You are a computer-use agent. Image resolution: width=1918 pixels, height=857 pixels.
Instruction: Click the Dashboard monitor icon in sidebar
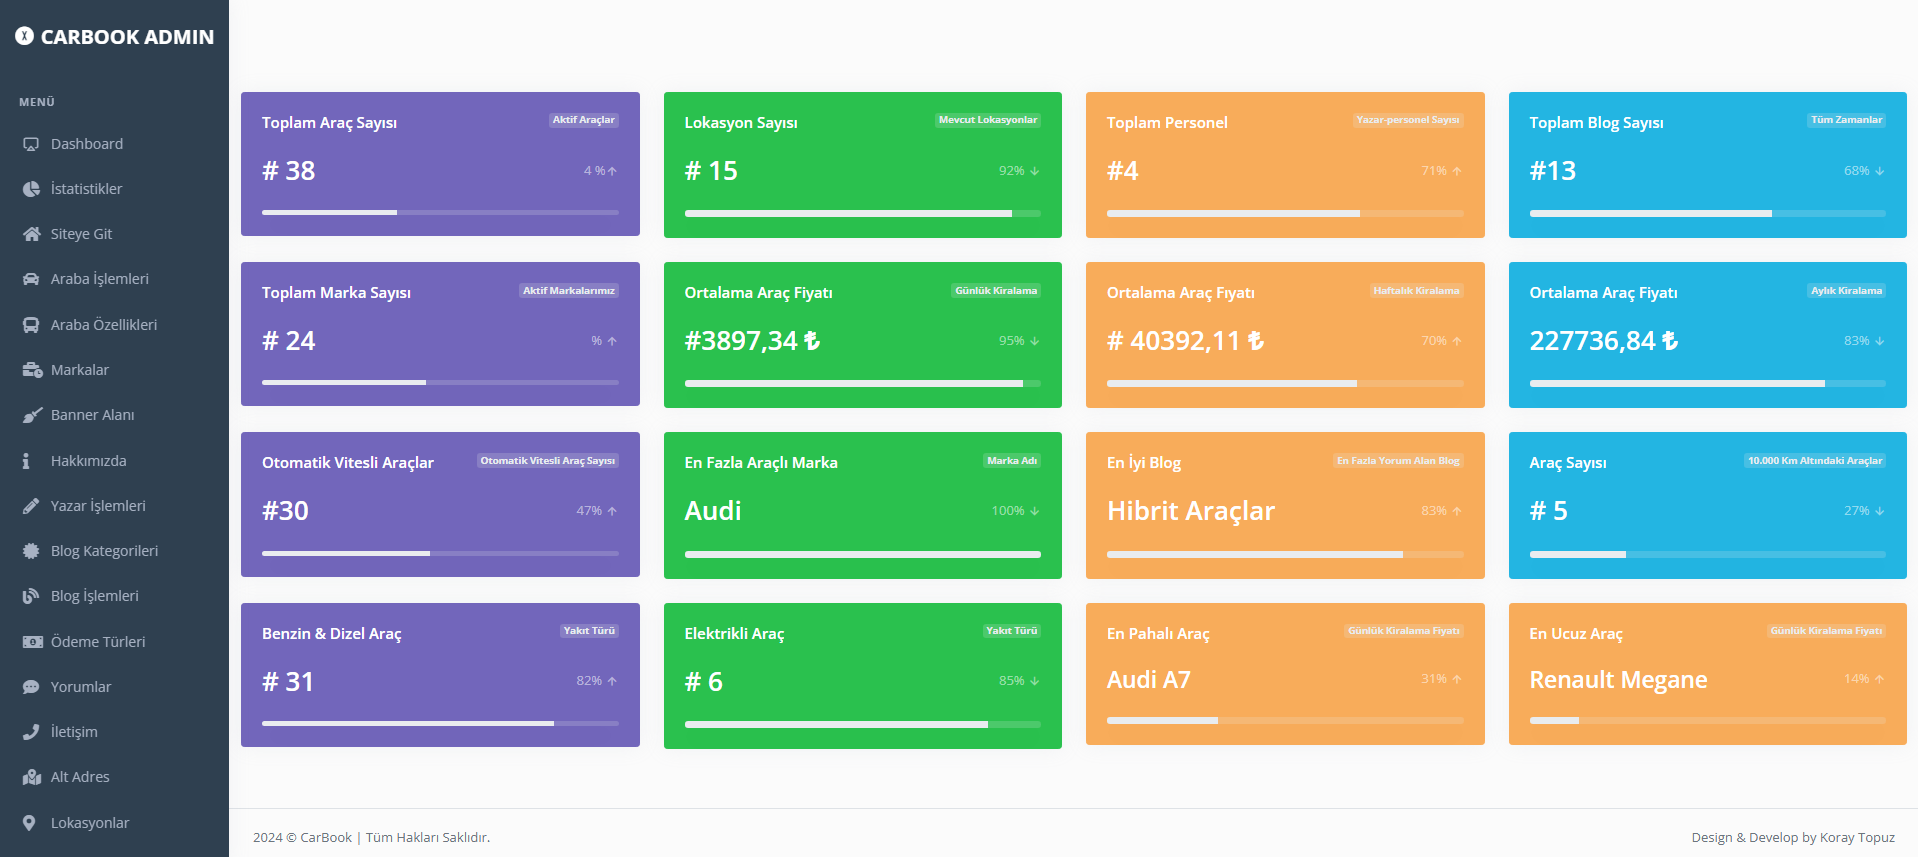coord(31,144)
